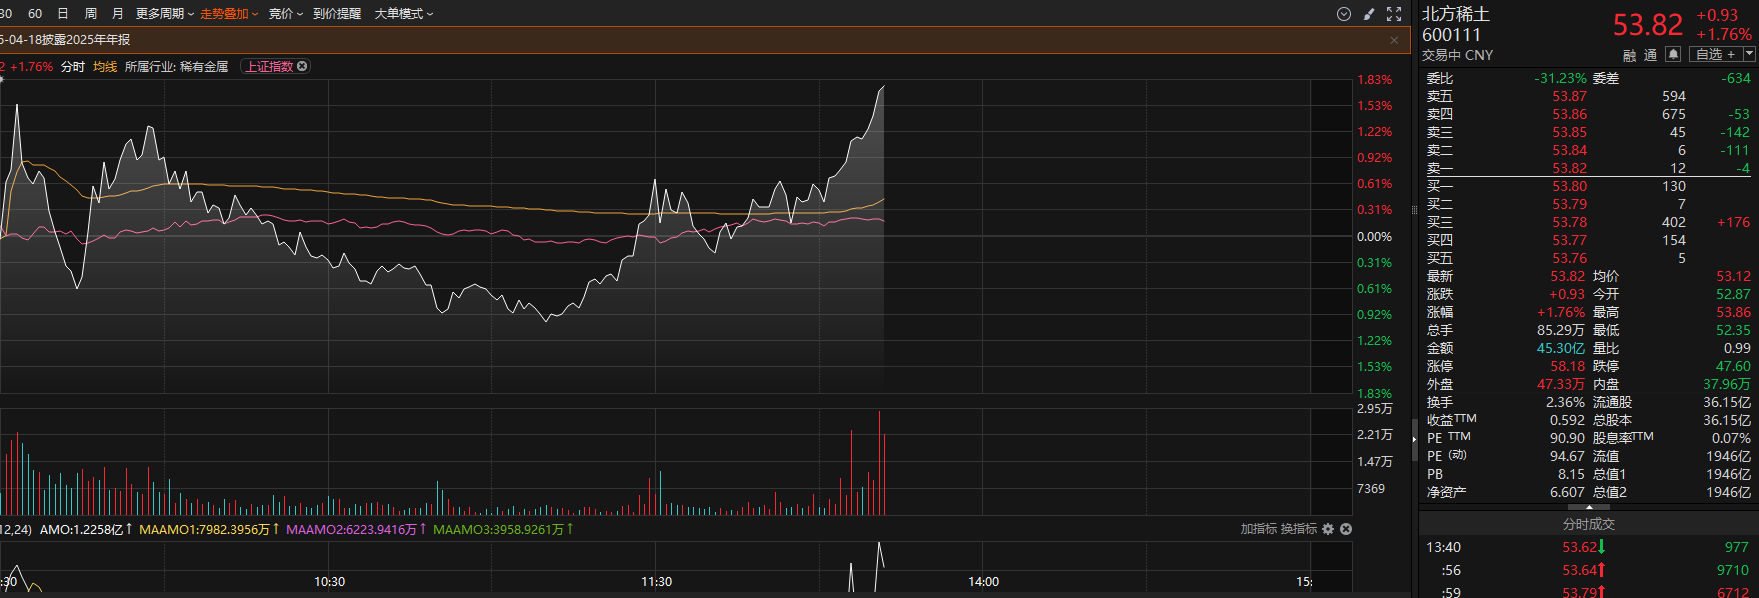Open indicator settings gear icon

pos(1328,529)
